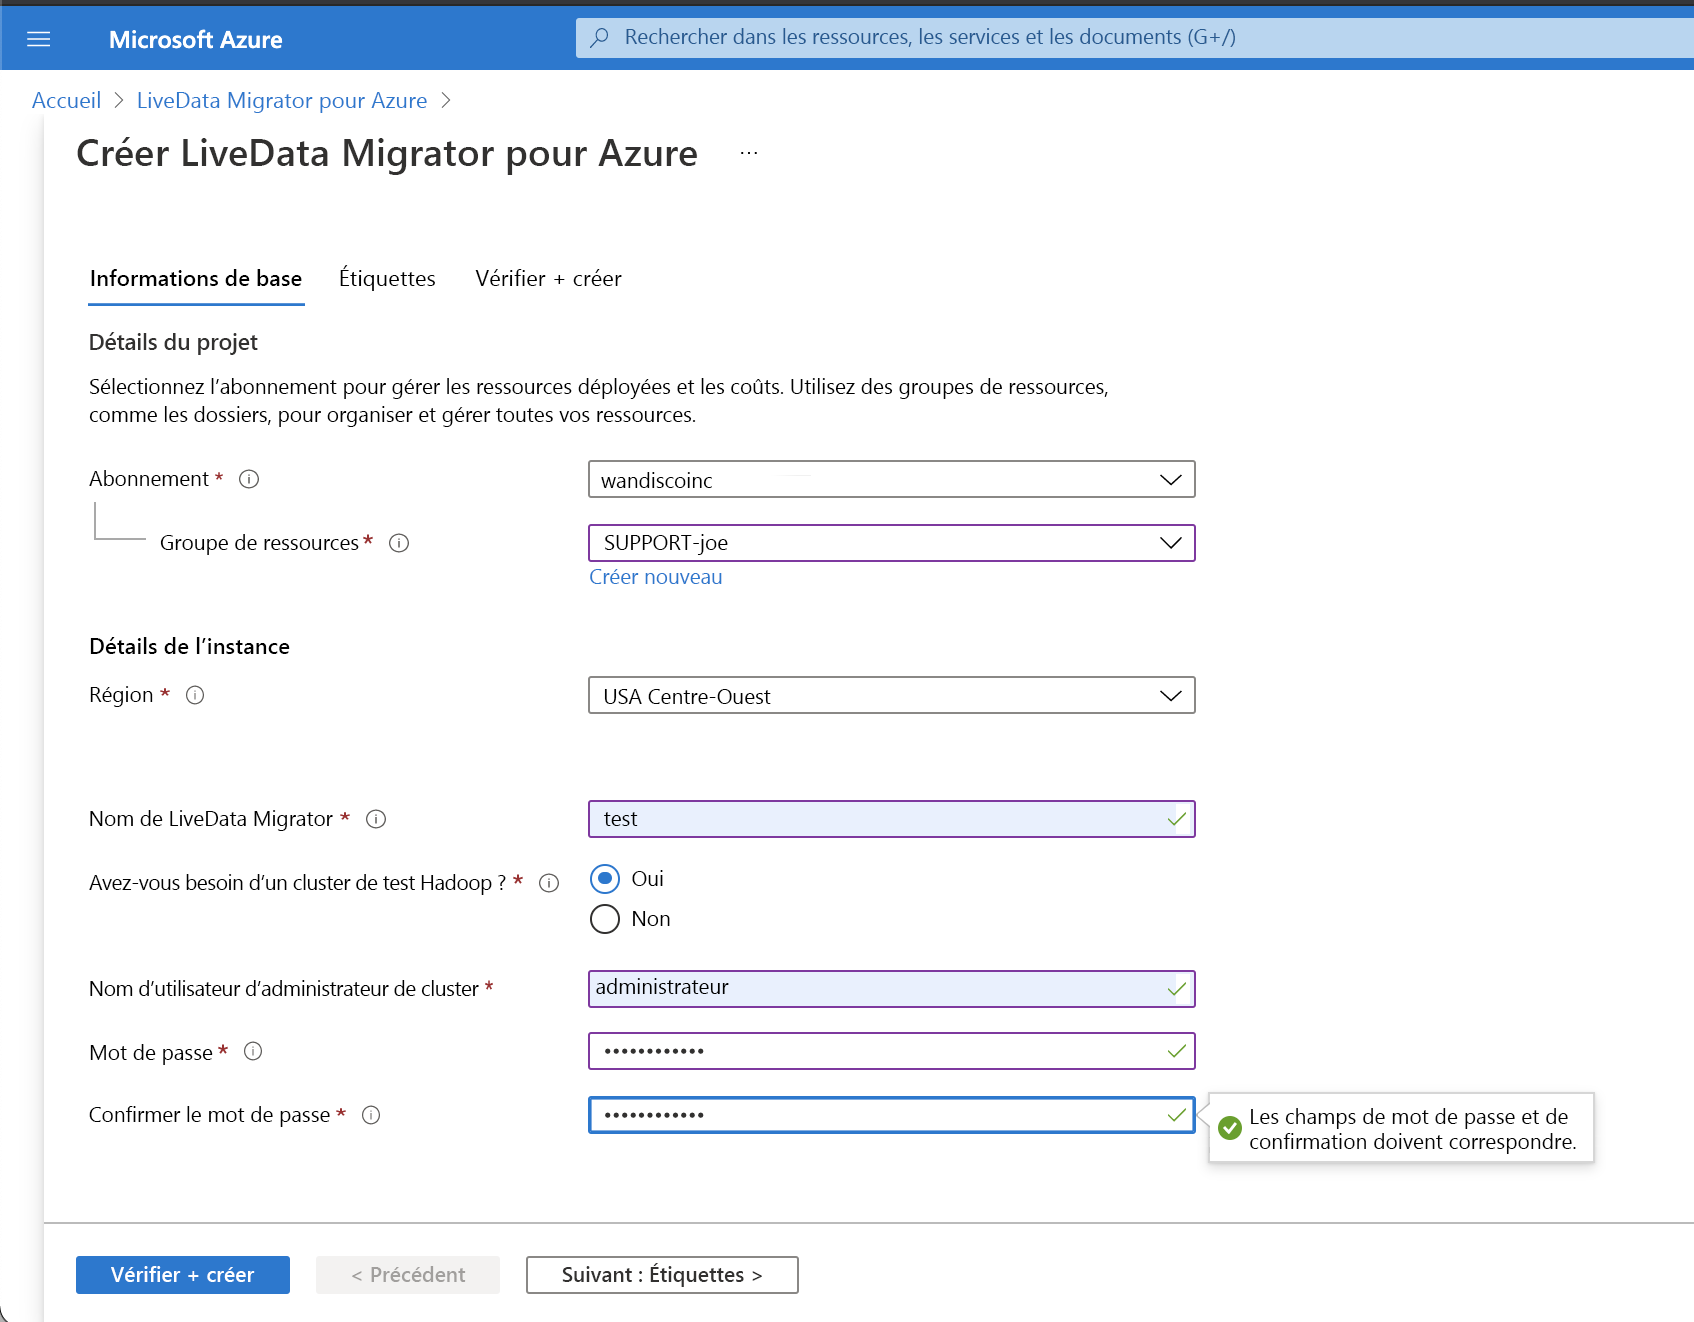Click Créer nouveau resource group link

(x=656, y=577)
